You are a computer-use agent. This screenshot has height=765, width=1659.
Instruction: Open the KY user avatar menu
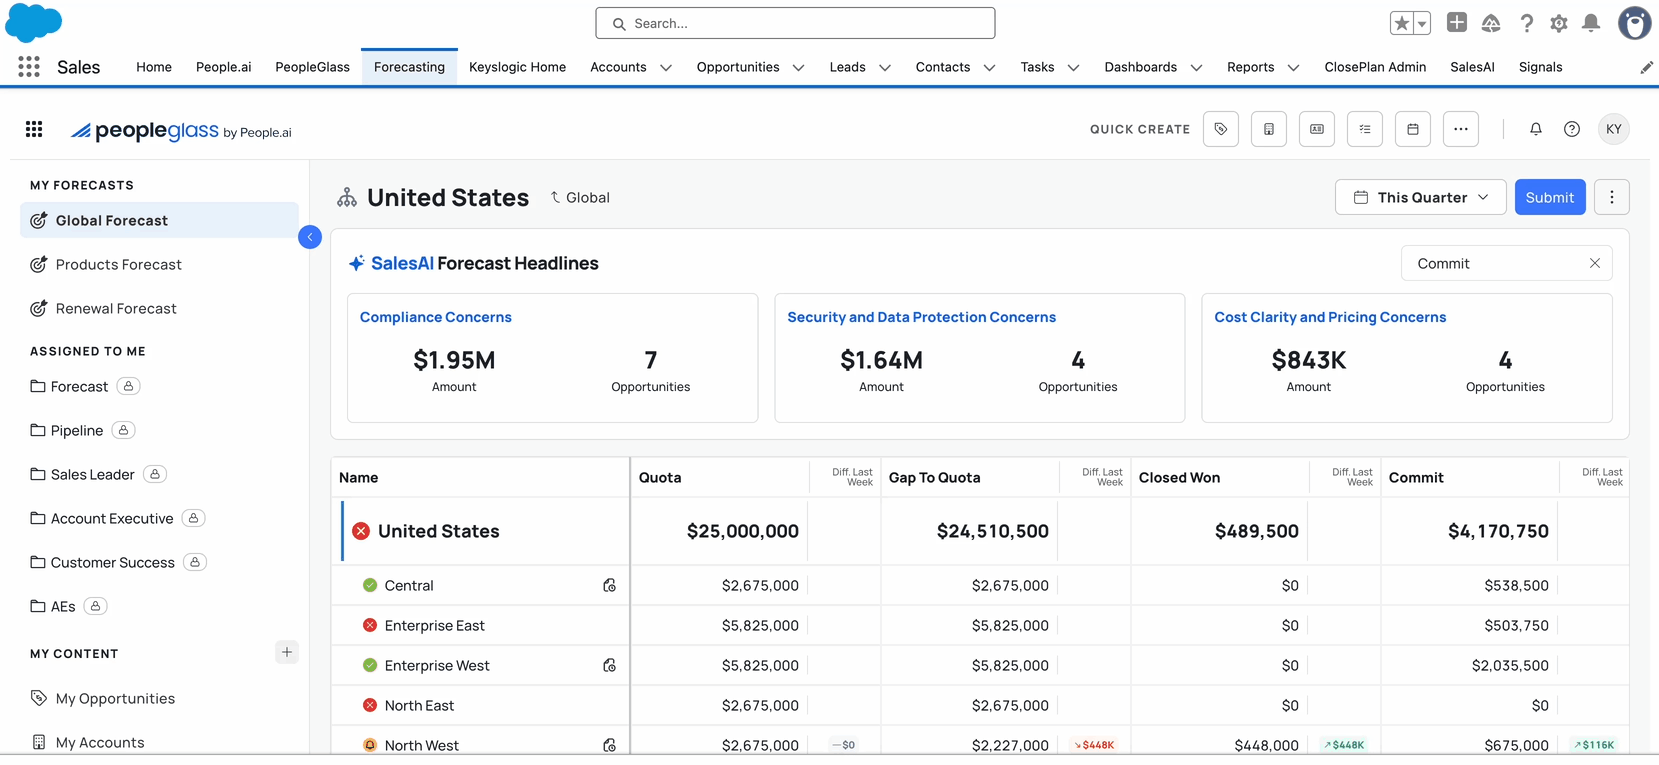click(x=1614, y=129)
